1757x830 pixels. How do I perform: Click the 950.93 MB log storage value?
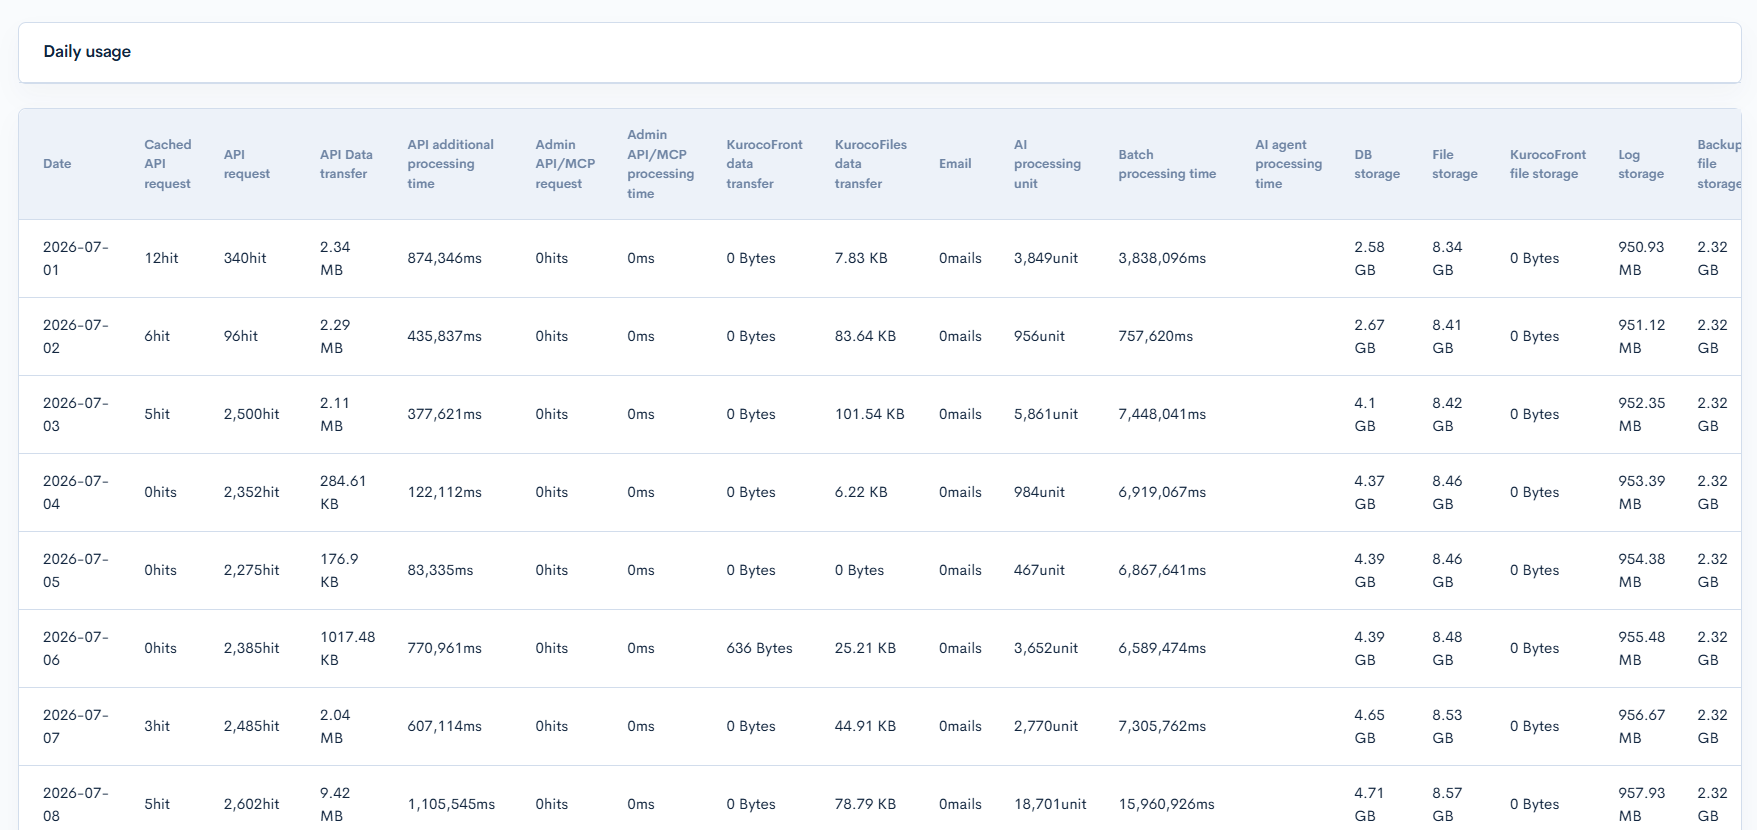pos(1641,258)
